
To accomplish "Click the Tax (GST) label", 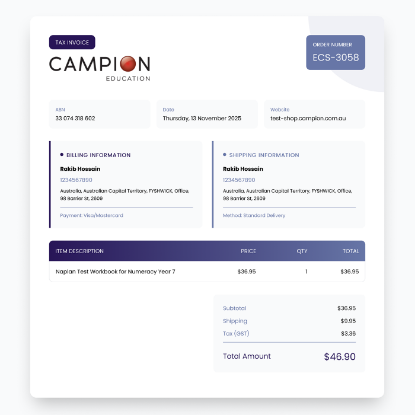I will click(x=236, y=333).
